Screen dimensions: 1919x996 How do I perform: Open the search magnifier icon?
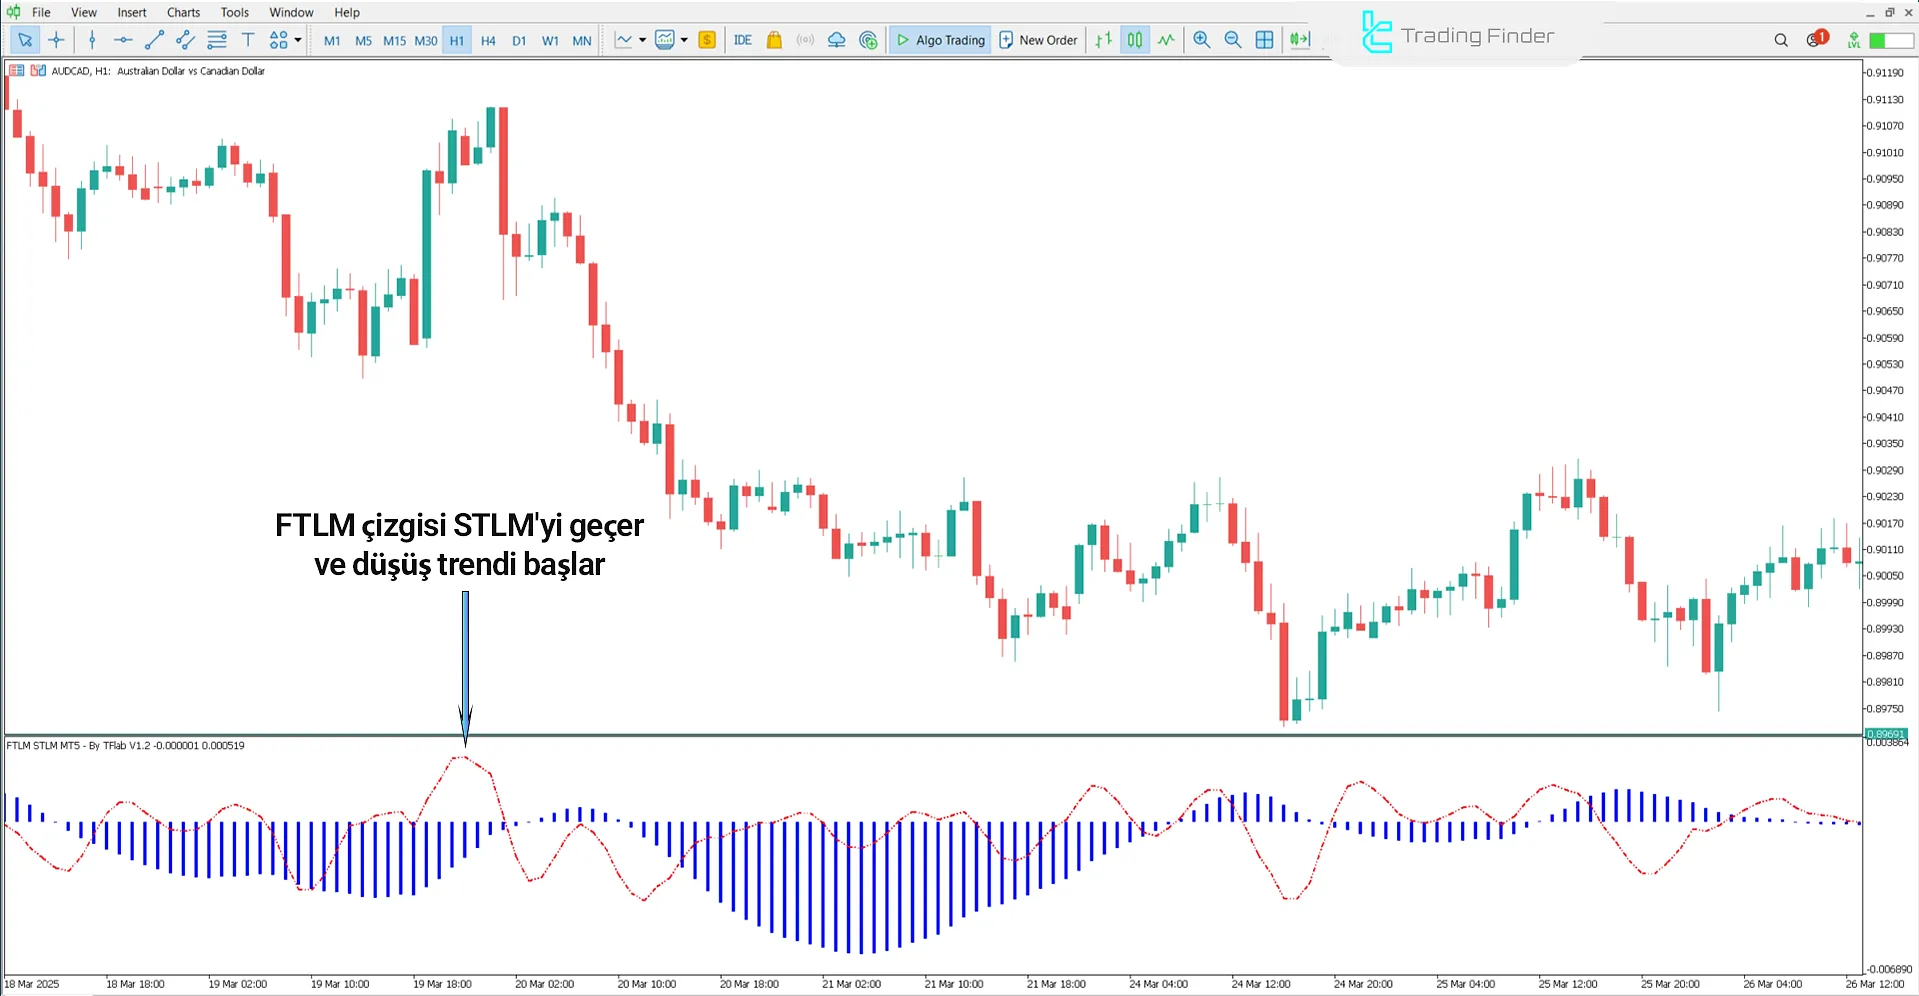tap(1781, 40)
